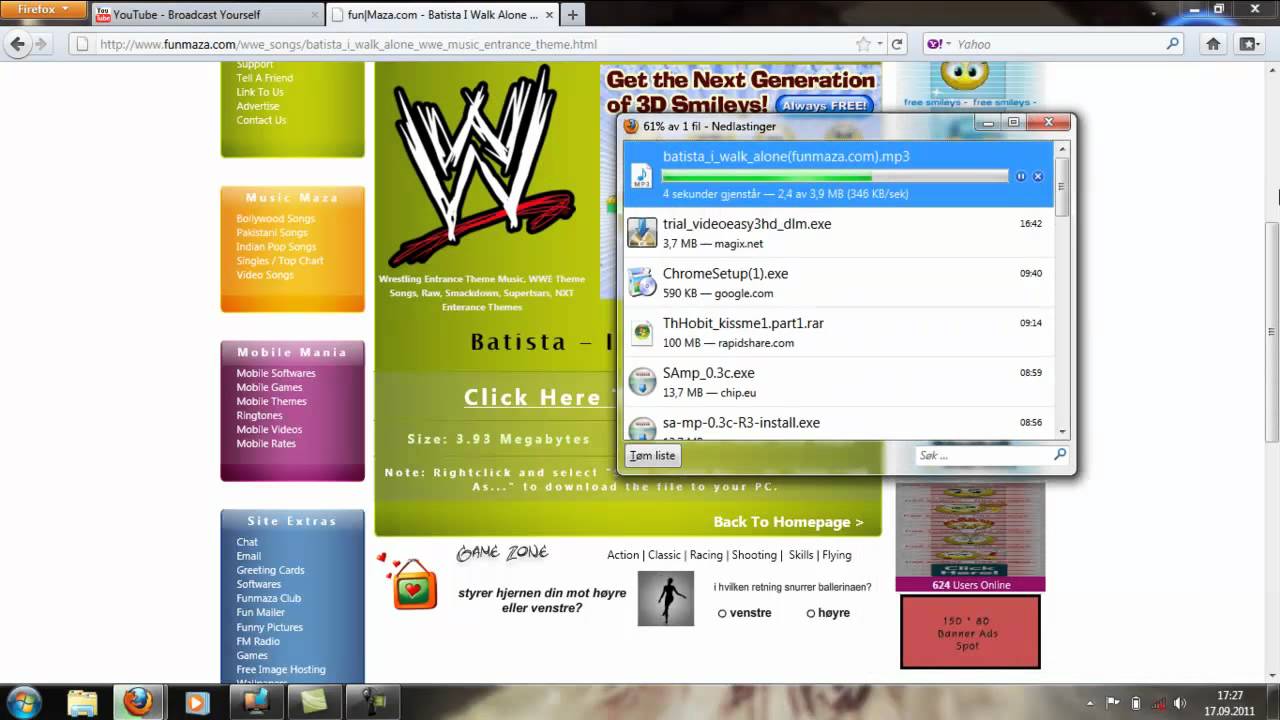1280x720 pixels.
Task: Click the ThHobit_kissme1.part1.rar file icon
Action: [x=642, y=332]
